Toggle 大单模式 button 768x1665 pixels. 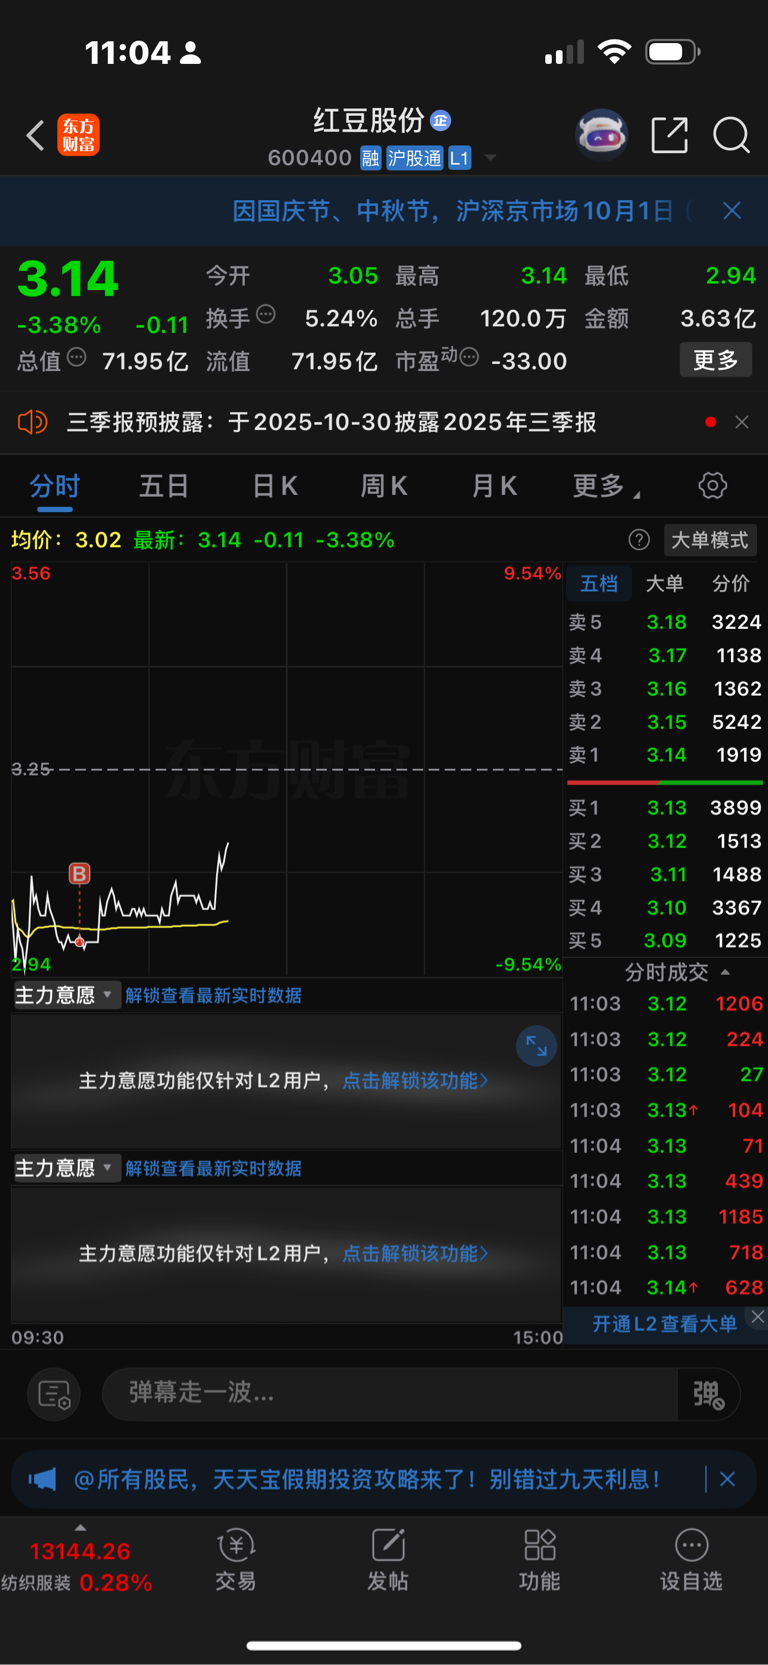[710, 540]
